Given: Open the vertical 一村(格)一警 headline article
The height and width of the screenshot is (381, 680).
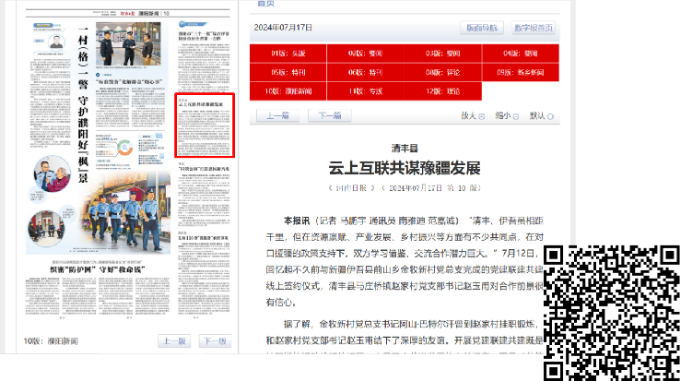Looking at the screenshot, I should (83, 105).
